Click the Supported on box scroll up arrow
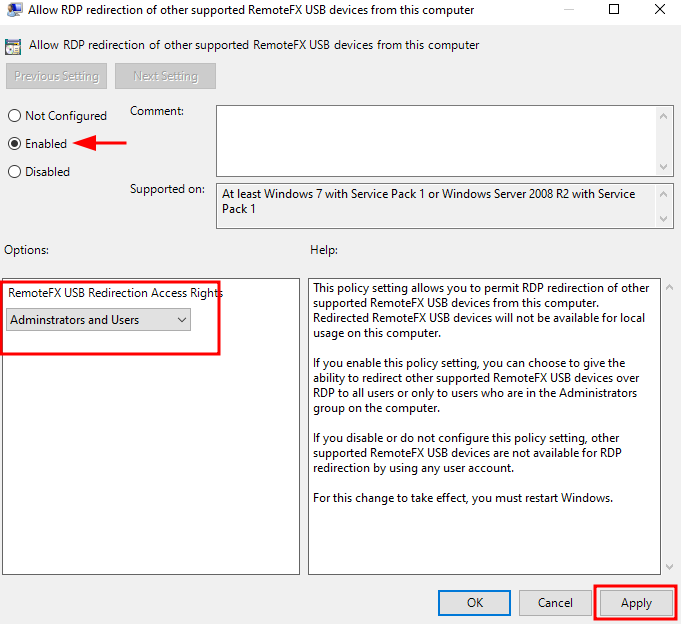Viewport: 681px width, 624px height. pos(665,192)
